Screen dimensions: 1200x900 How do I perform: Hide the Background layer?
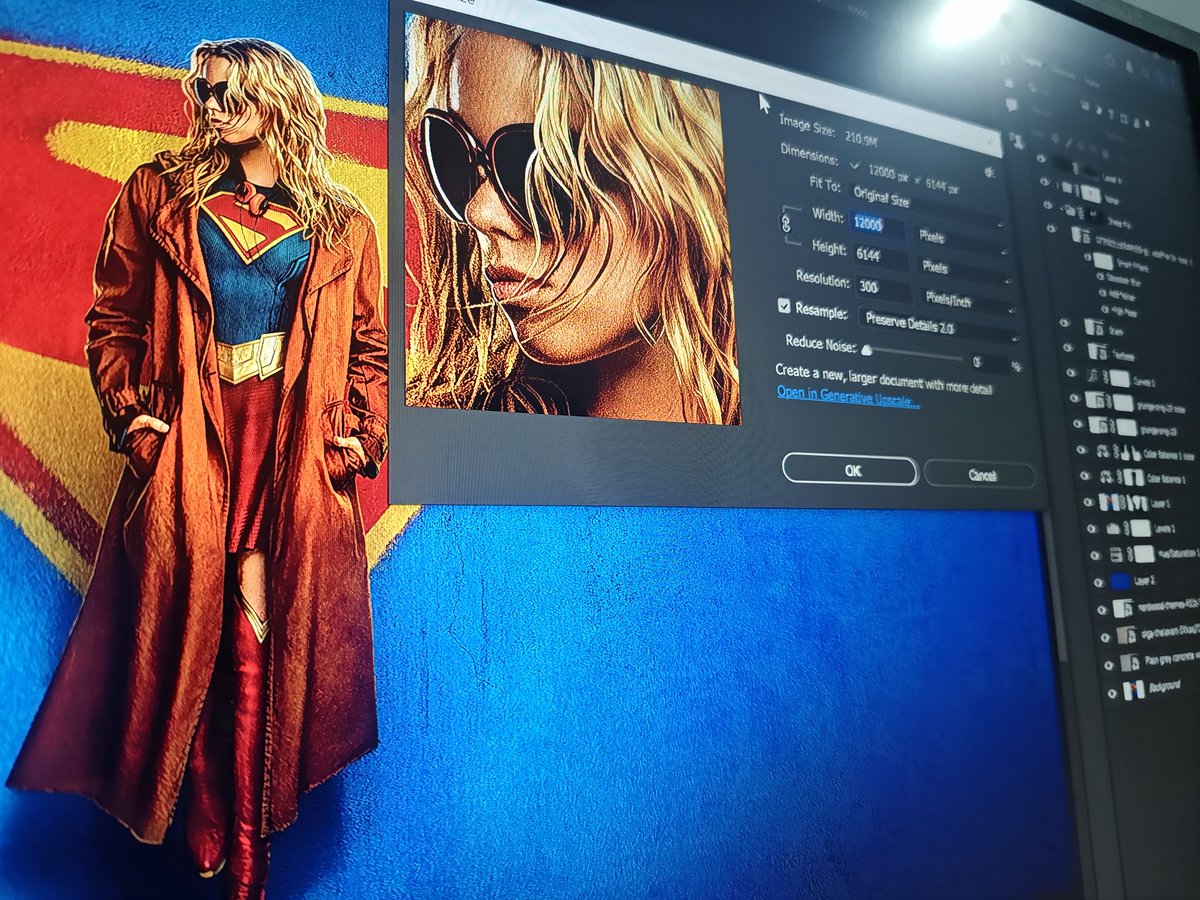click(1111, 693)
